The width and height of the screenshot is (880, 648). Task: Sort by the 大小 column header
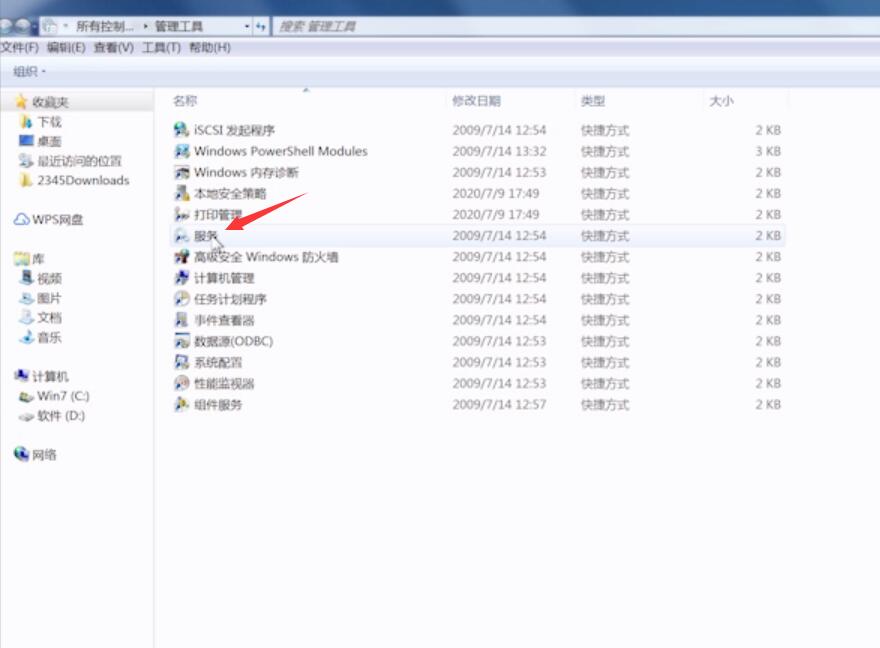click(x=721, y=101)
